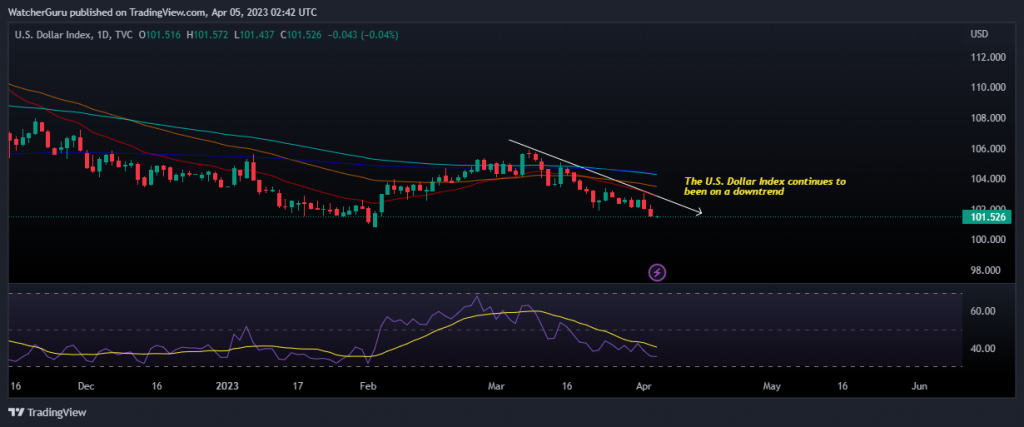Click the high value H101.572 in legend
The image size is (1024, 427).
209,37
